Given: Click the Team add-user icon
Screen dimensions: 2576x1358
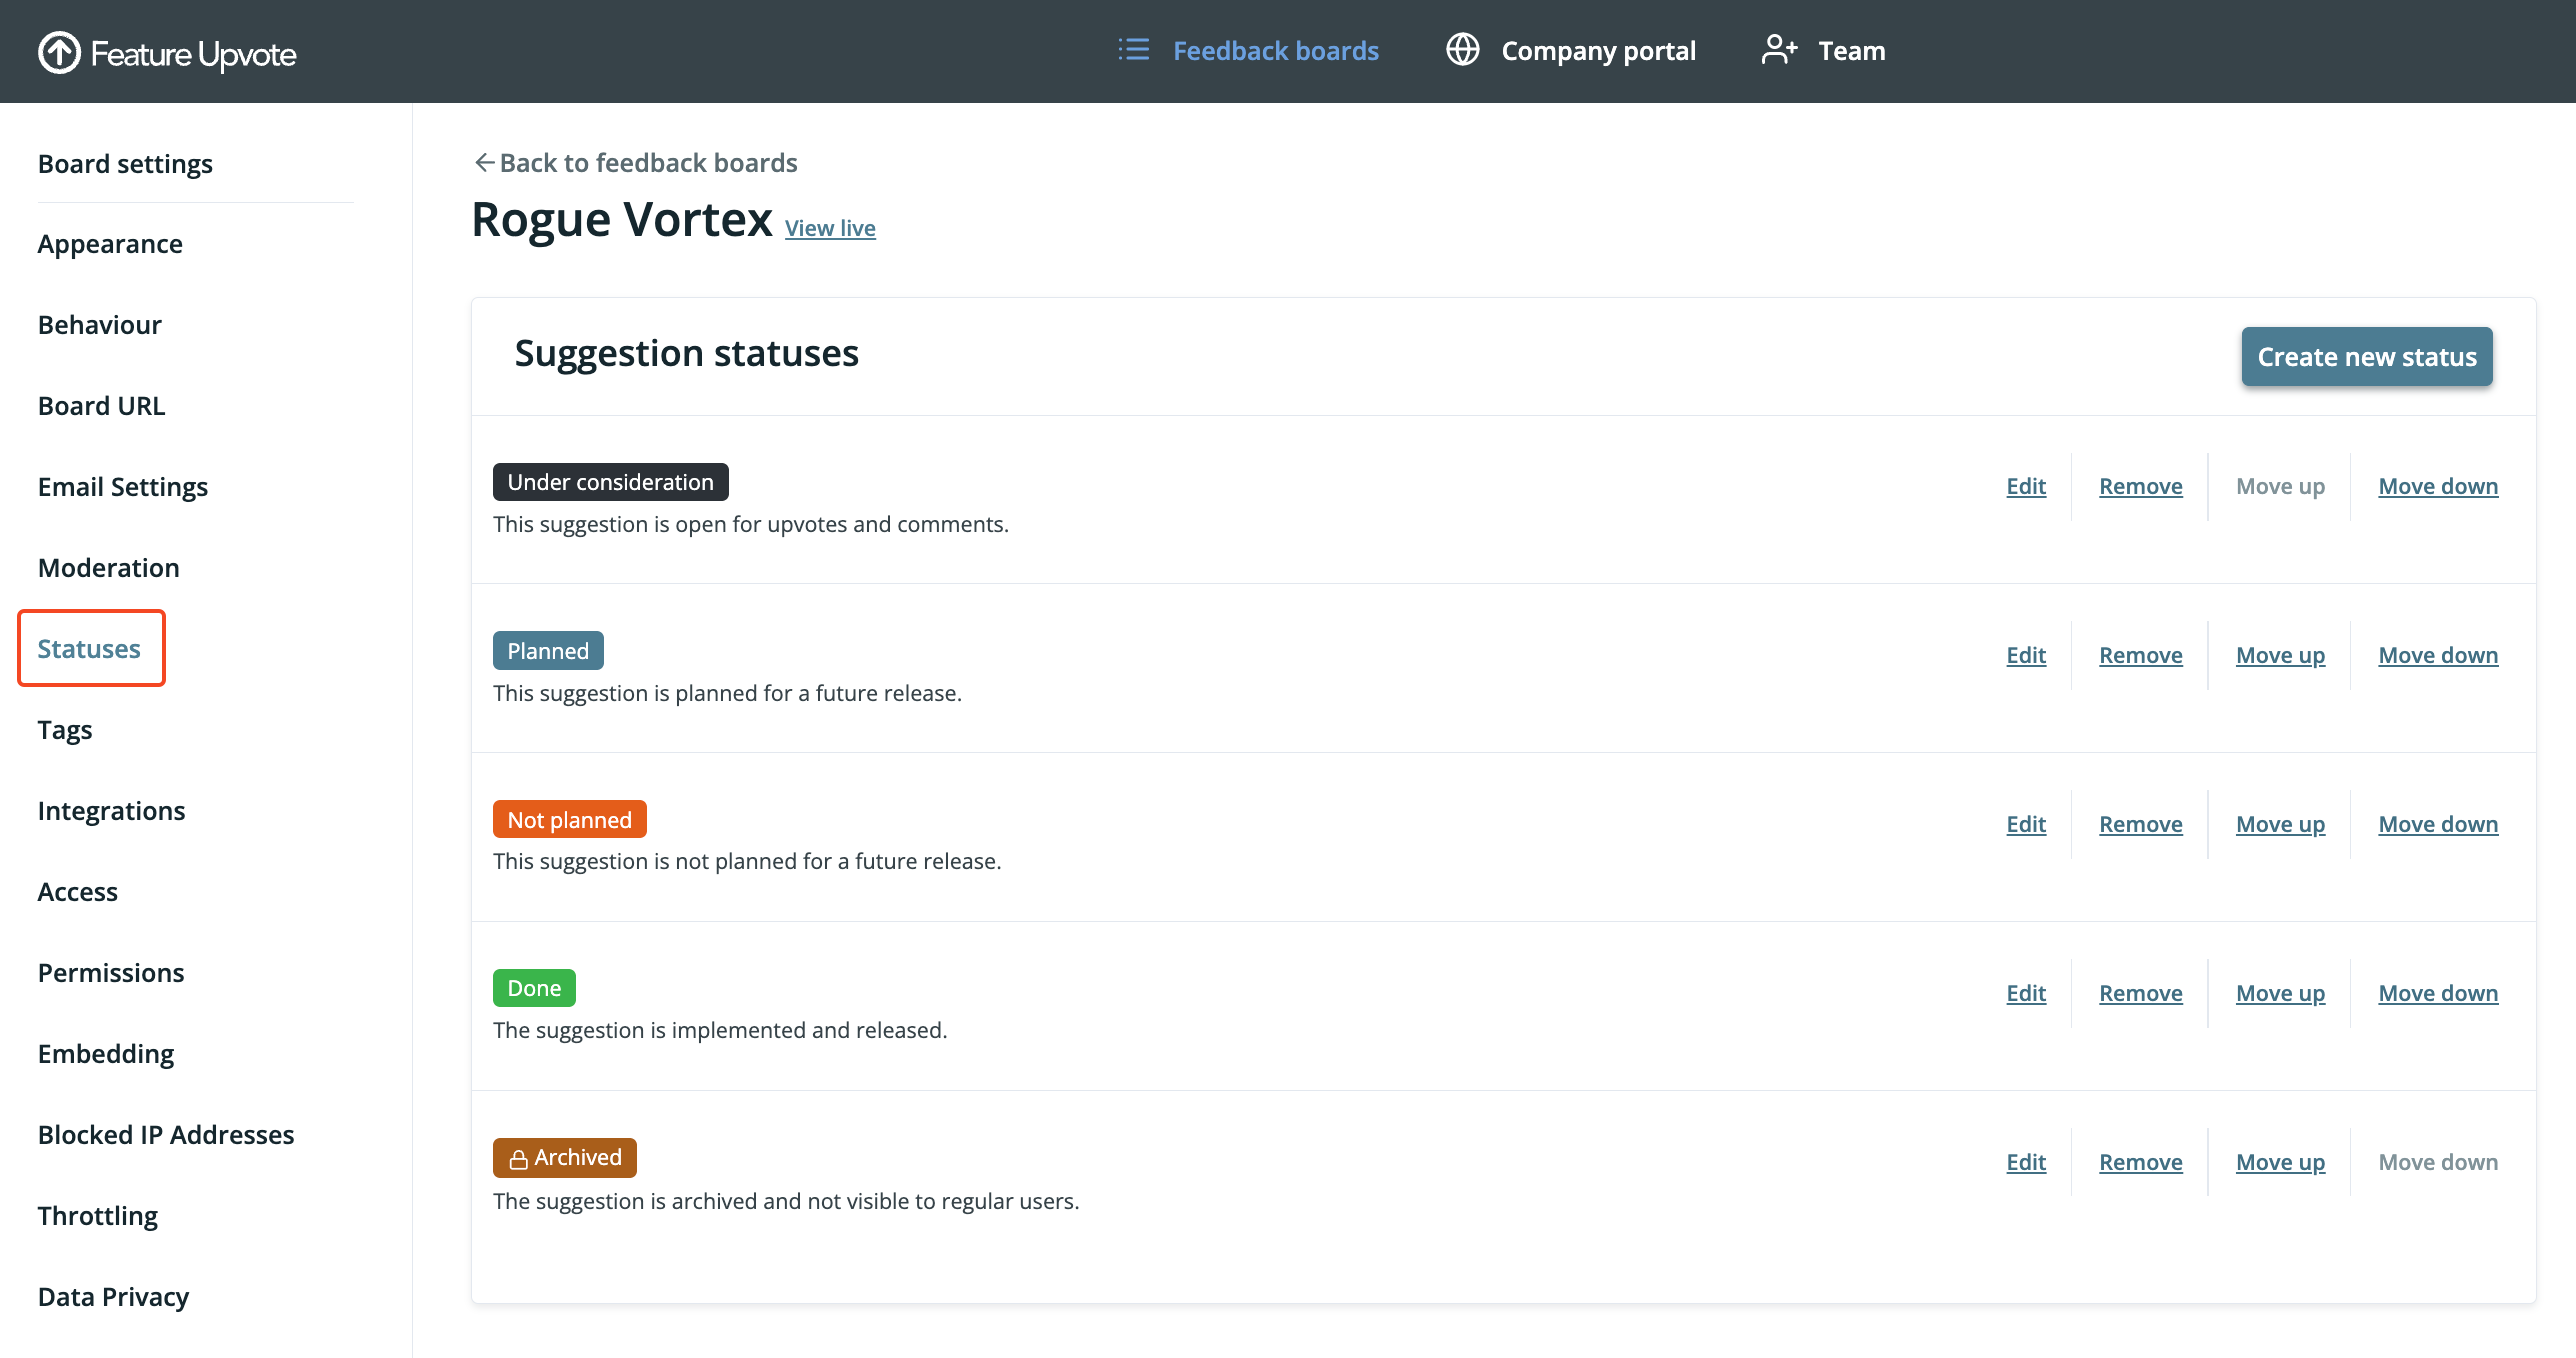Looking at the screenshot, I should pyautogui.click(x=1779, y=50).
